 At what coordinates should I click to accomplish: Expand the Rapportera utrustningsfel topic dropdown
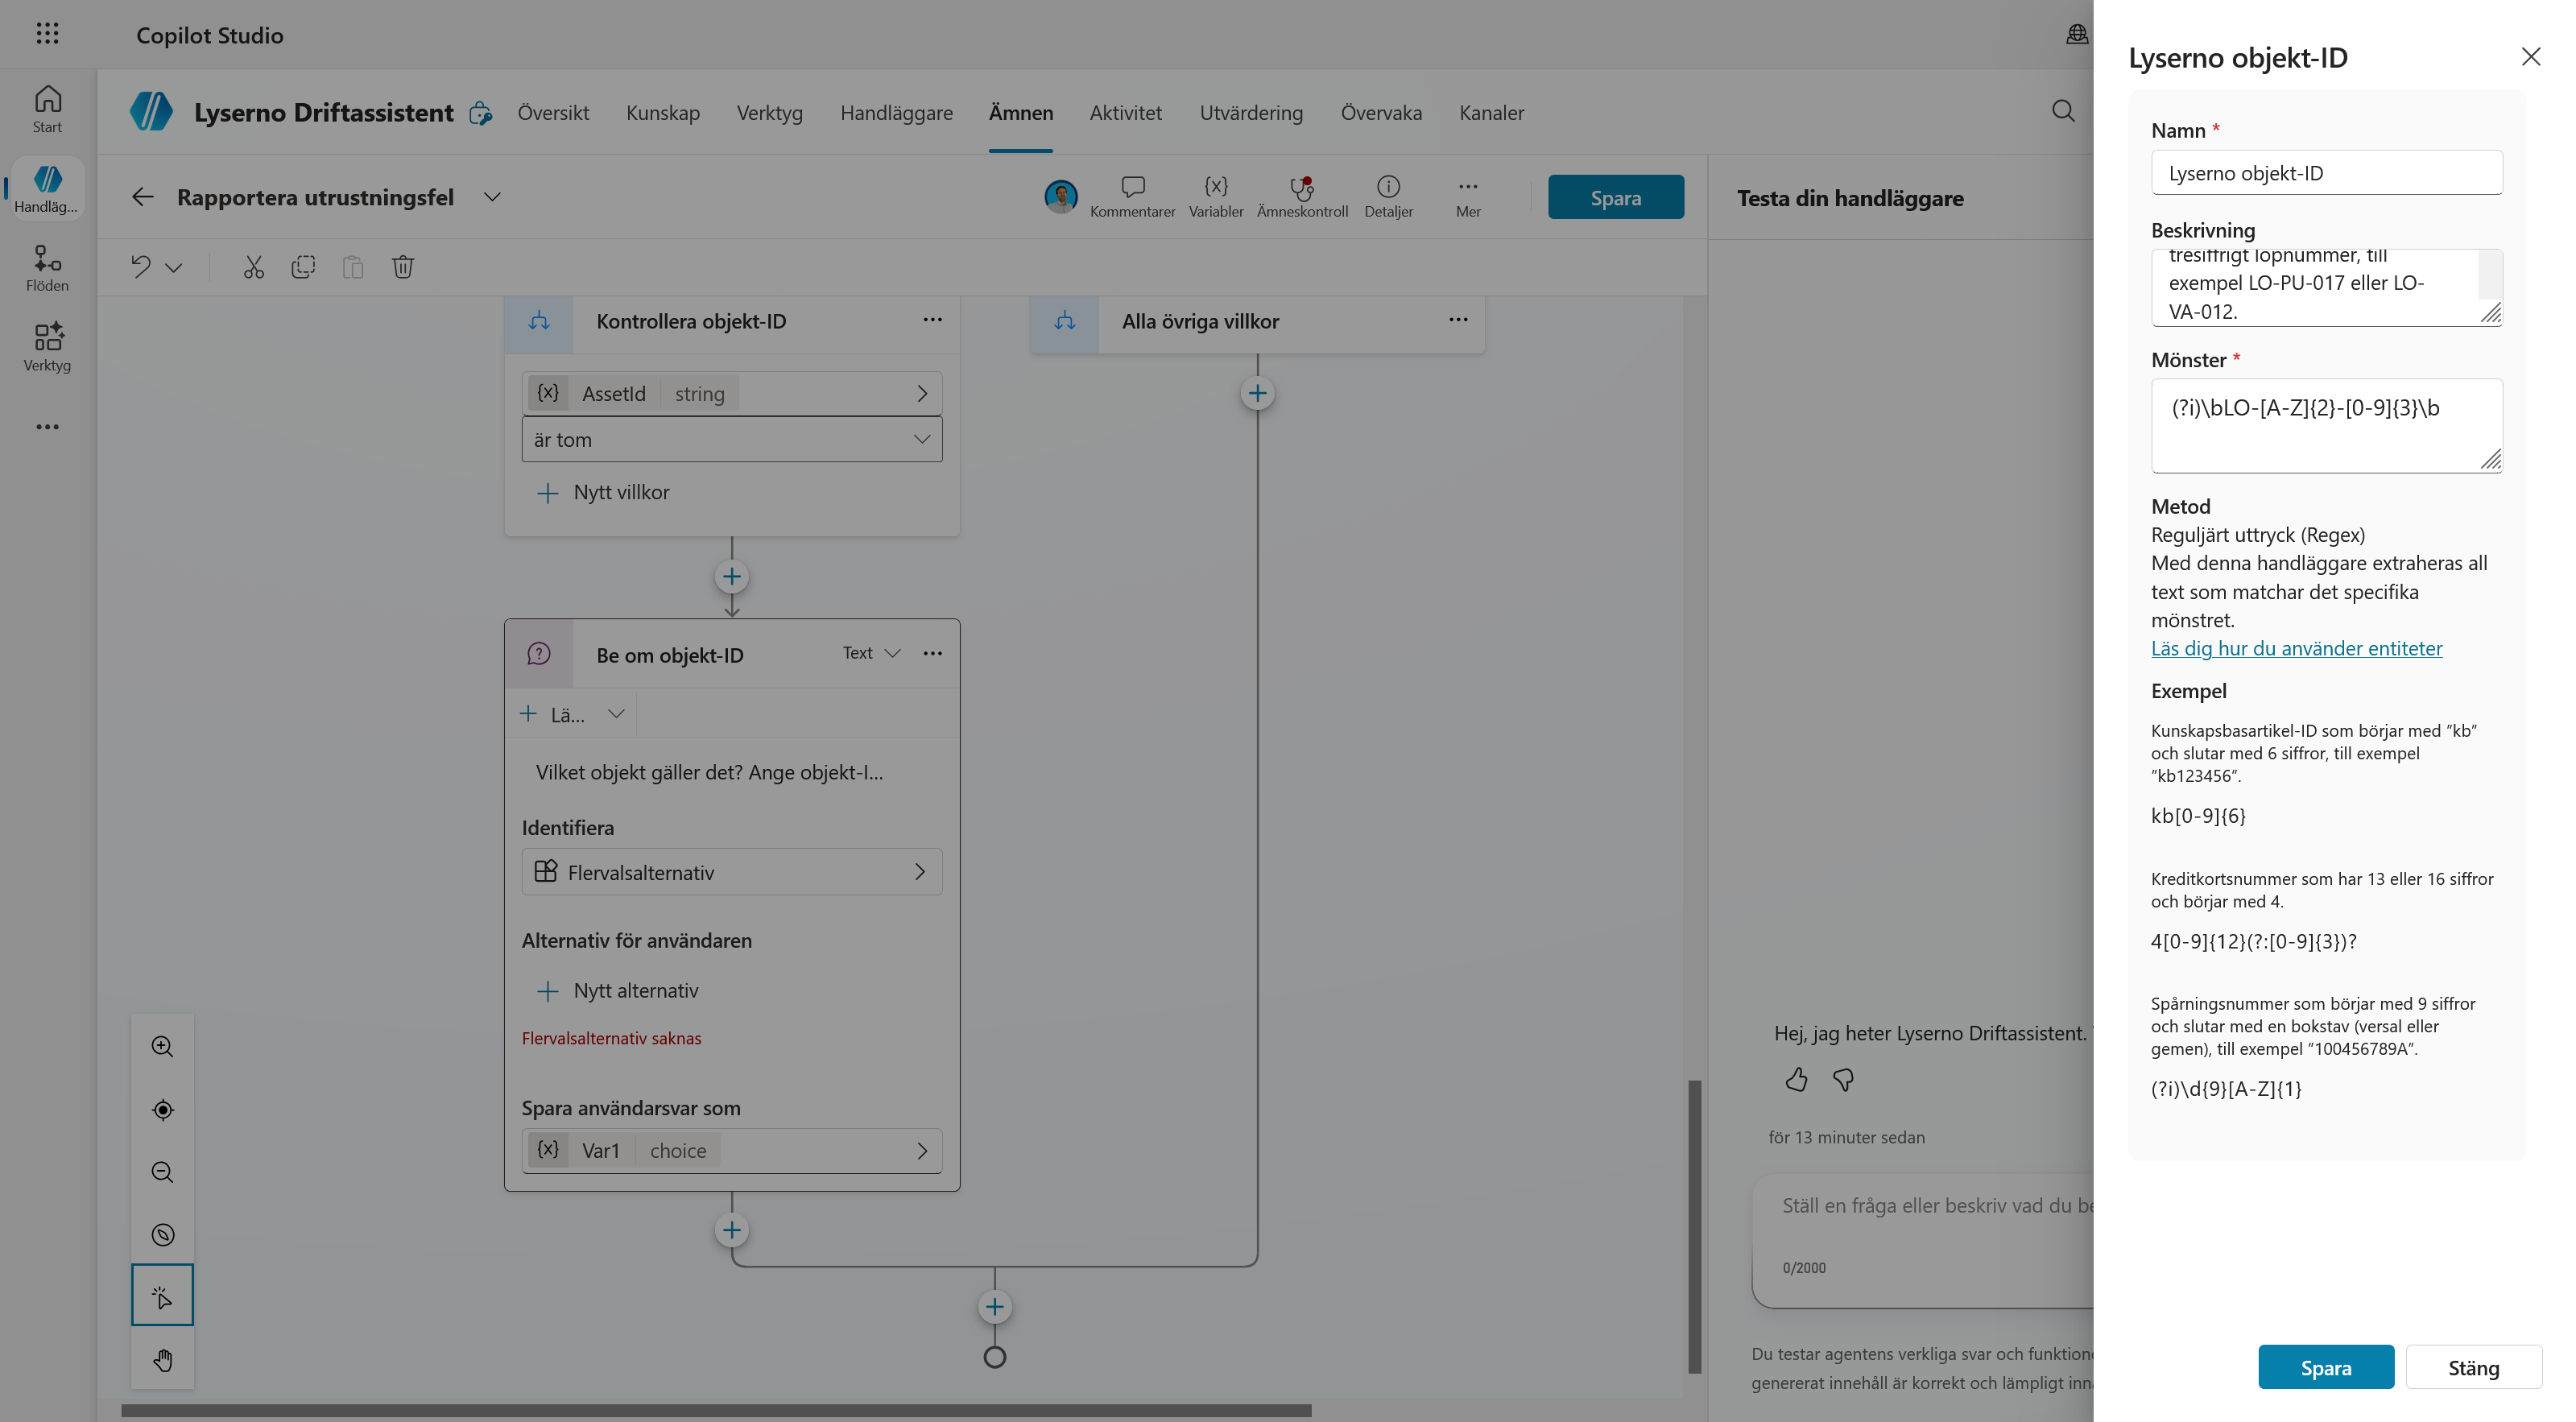(x=492, y=197)
